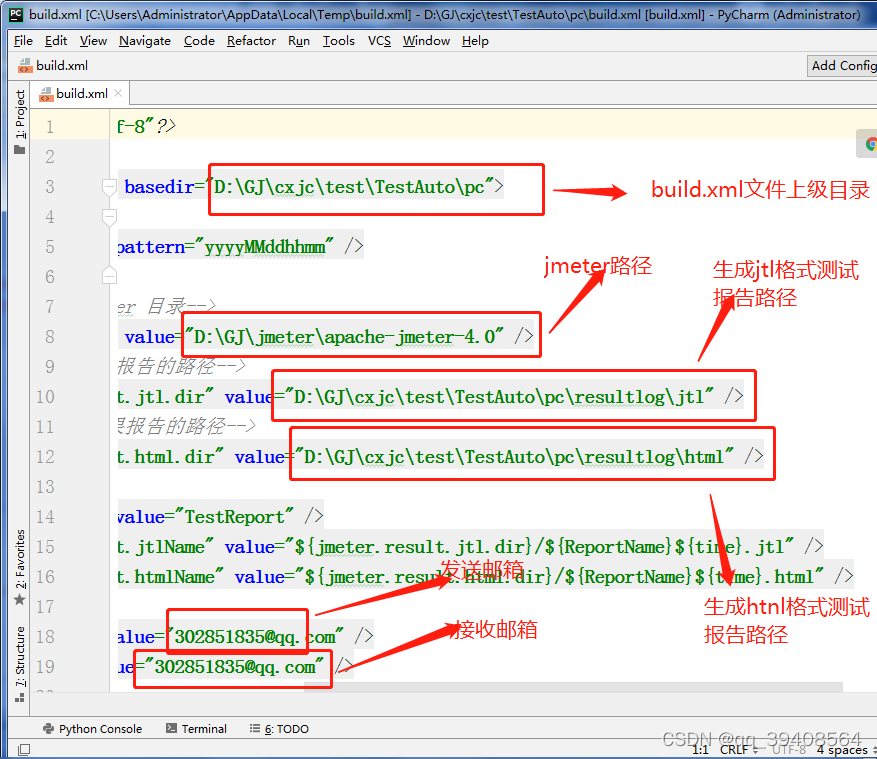877x759 pixels.
Task: Click the basedir attribute on line 3
Action: (x=159, y=187)
